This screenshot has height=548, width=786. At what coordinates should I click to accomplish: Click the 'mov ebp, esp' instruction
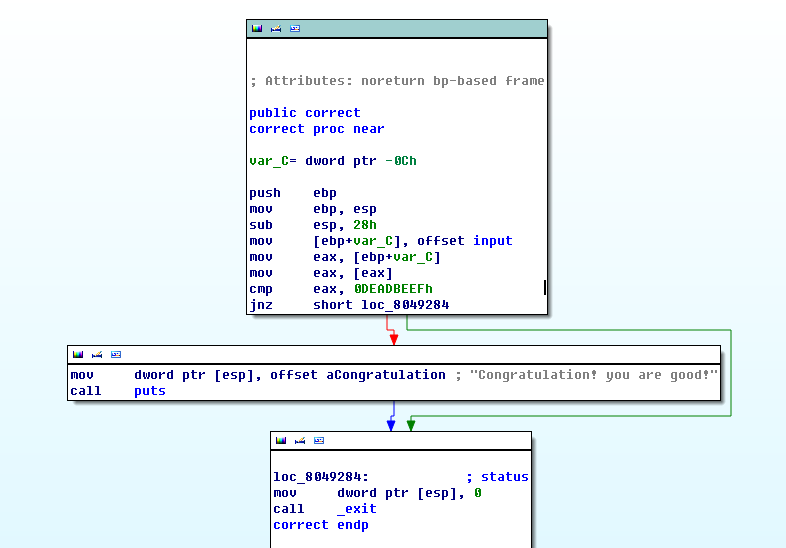[x=313, y=209]
